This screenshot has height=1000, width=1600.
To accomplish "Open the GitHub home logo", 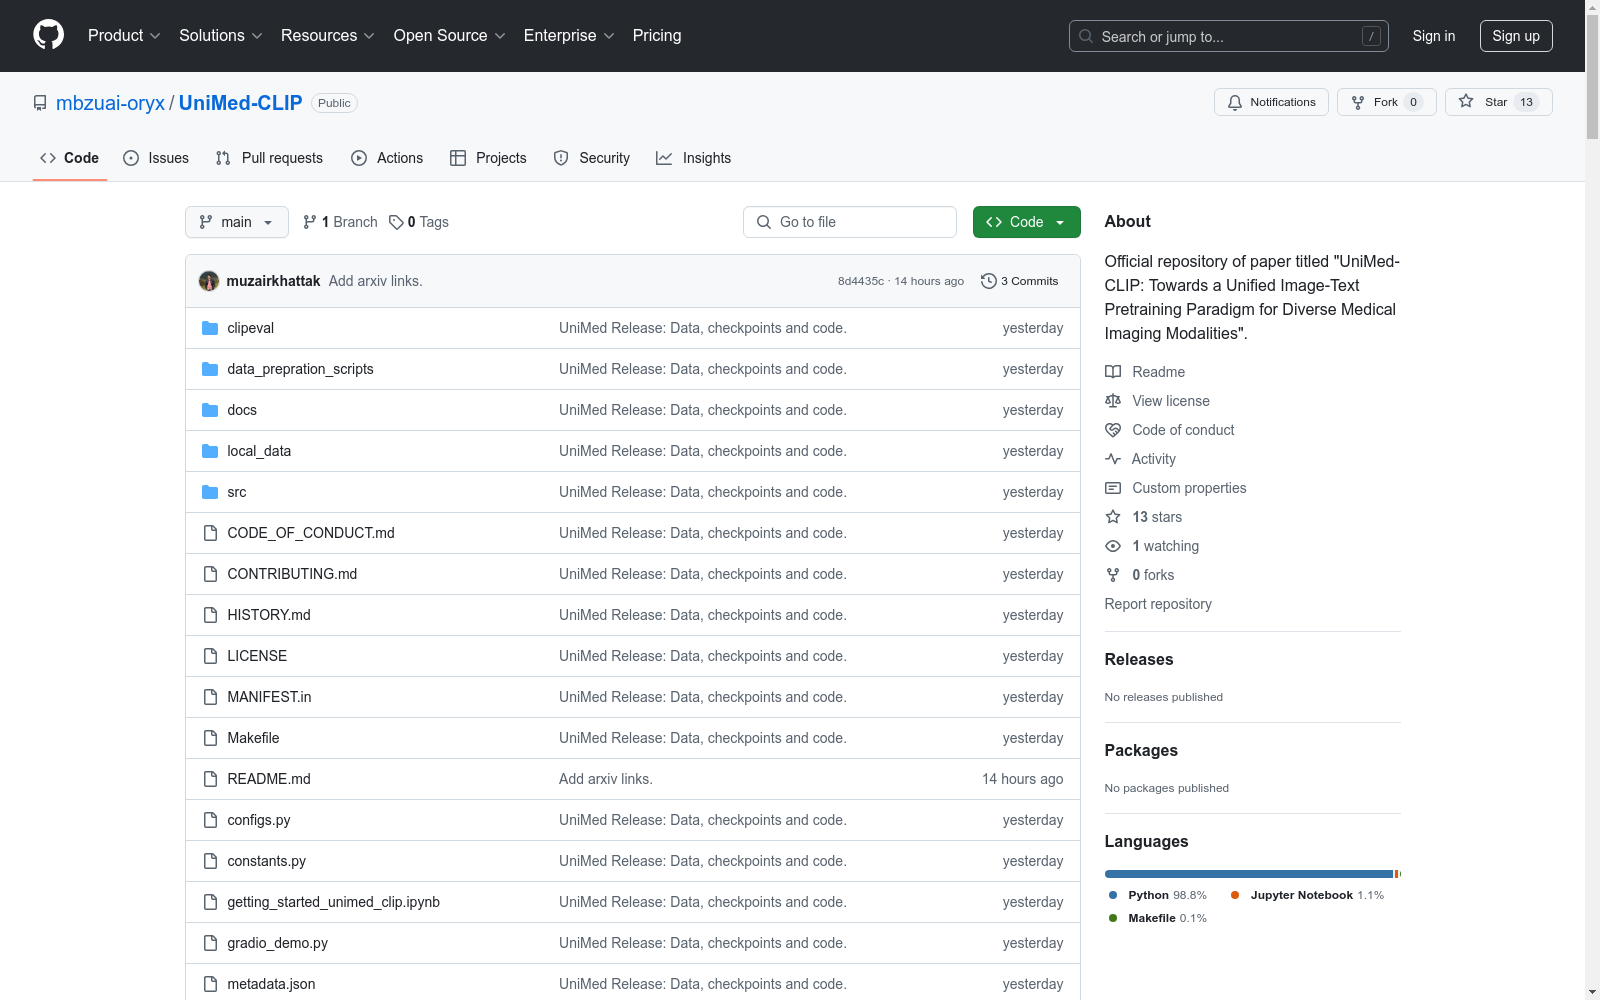I will tap(48, 35).
